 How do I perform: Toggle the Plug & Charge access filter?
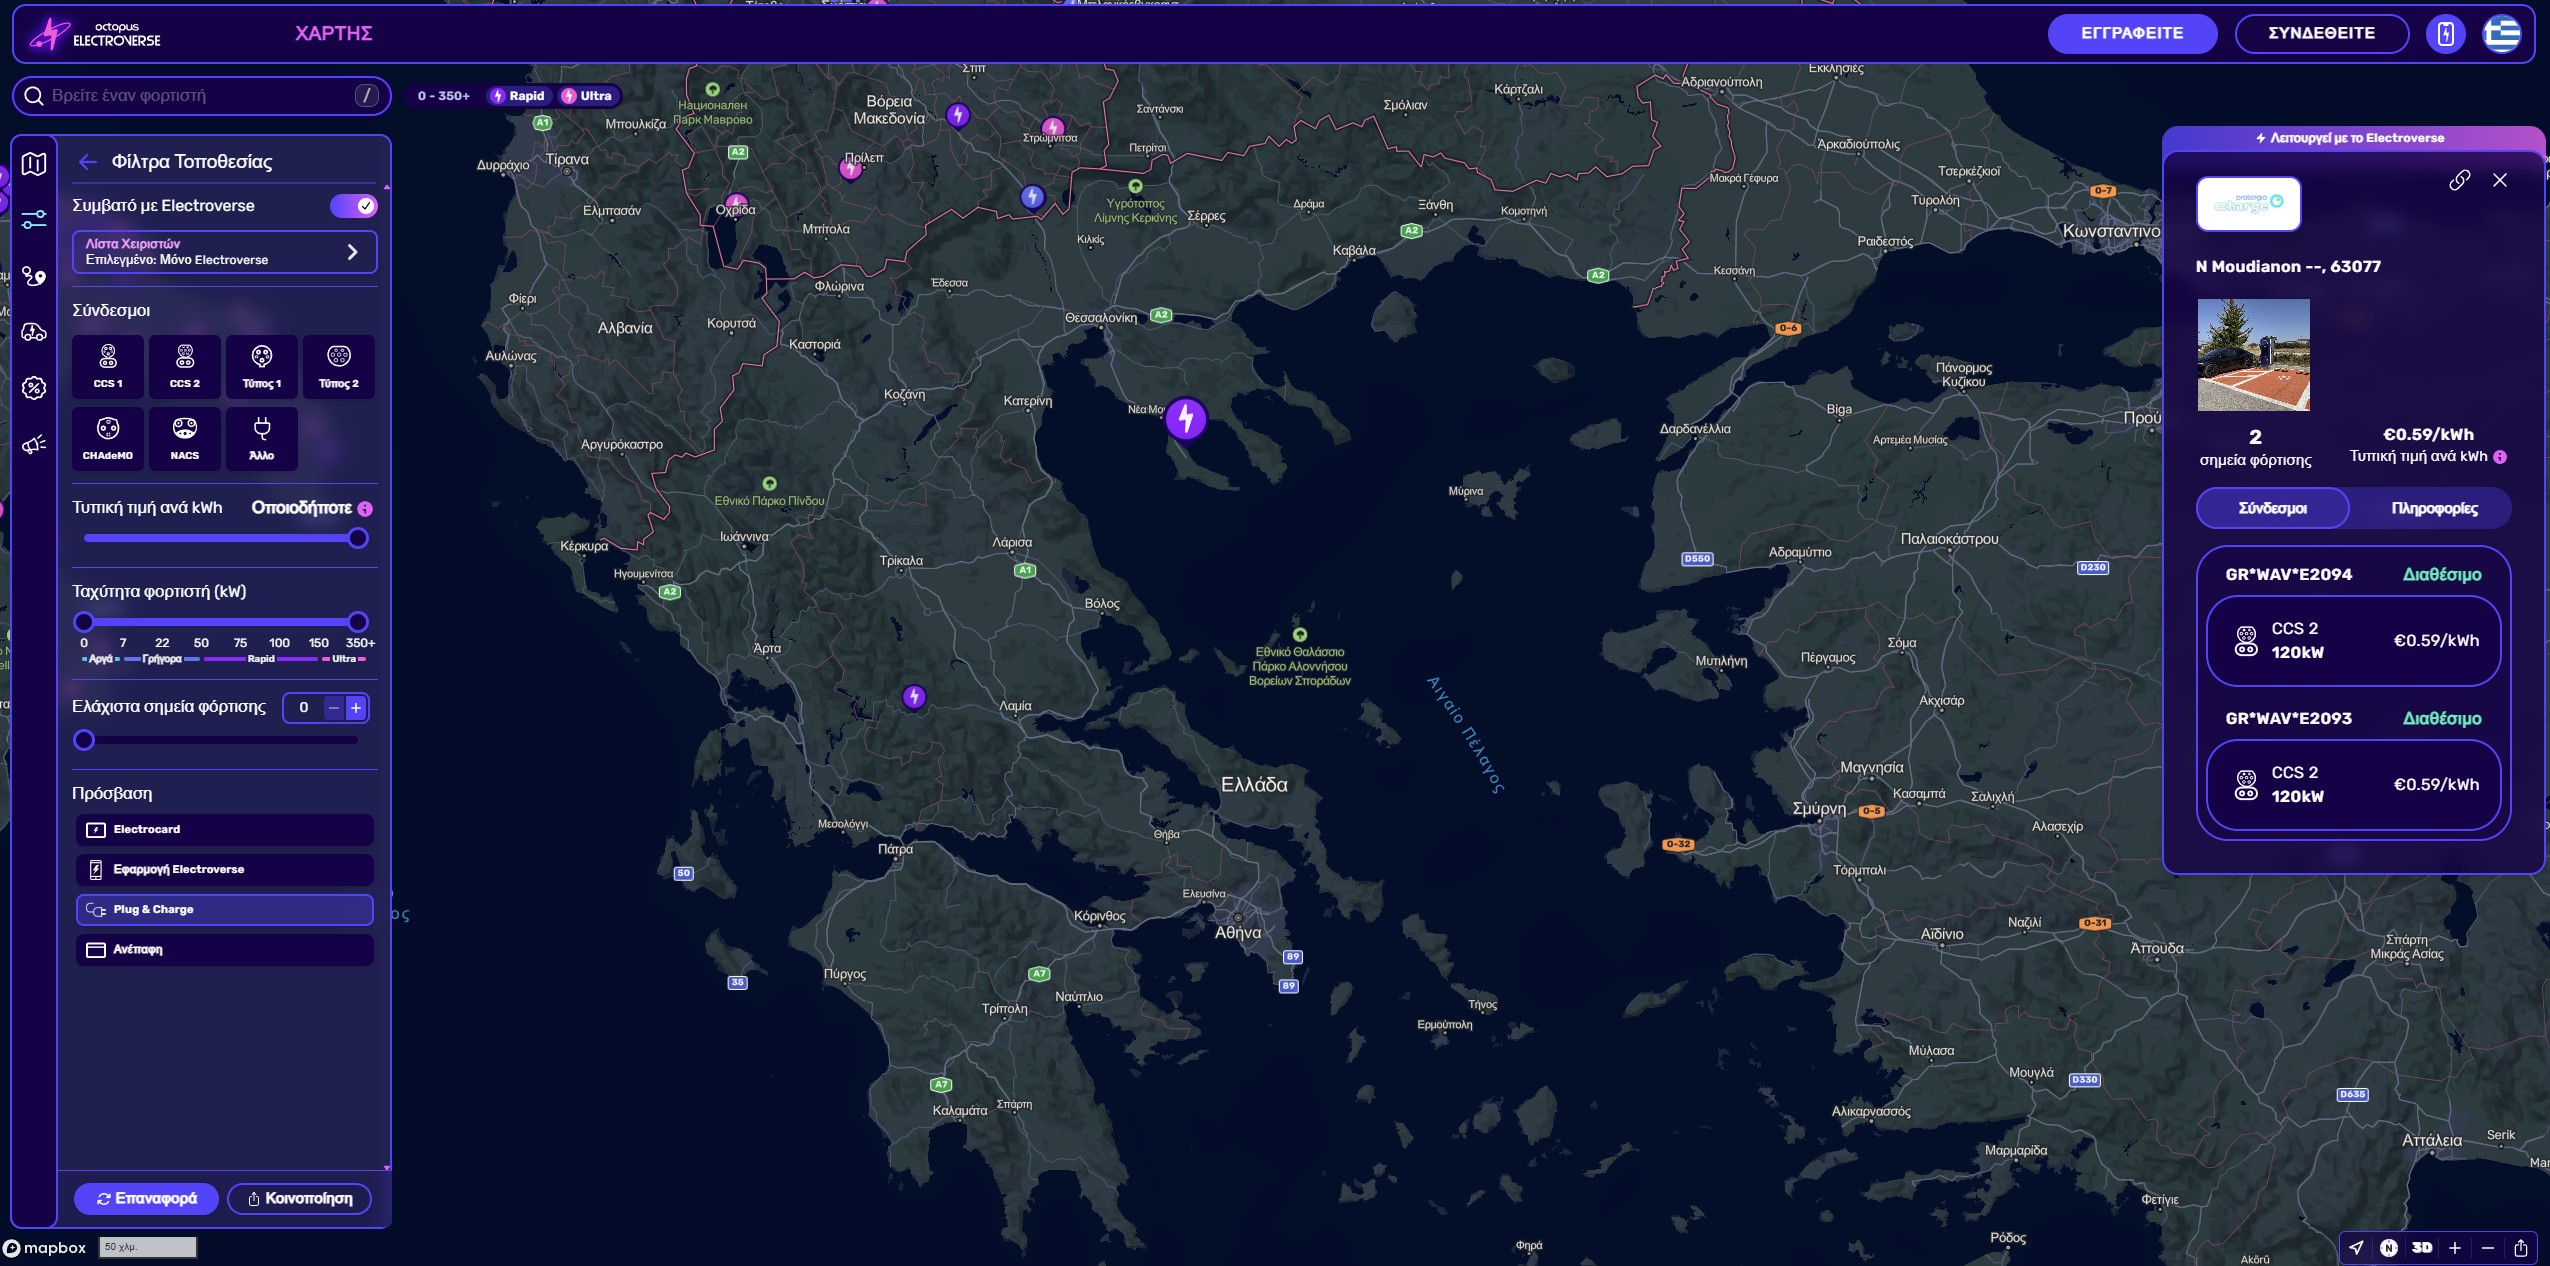tap(224, 909)
